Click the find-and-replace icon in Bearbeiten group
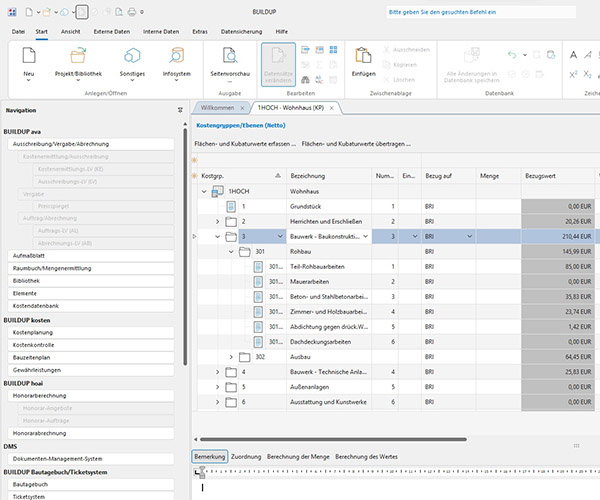600x500 pixels. tap(319, 80)
